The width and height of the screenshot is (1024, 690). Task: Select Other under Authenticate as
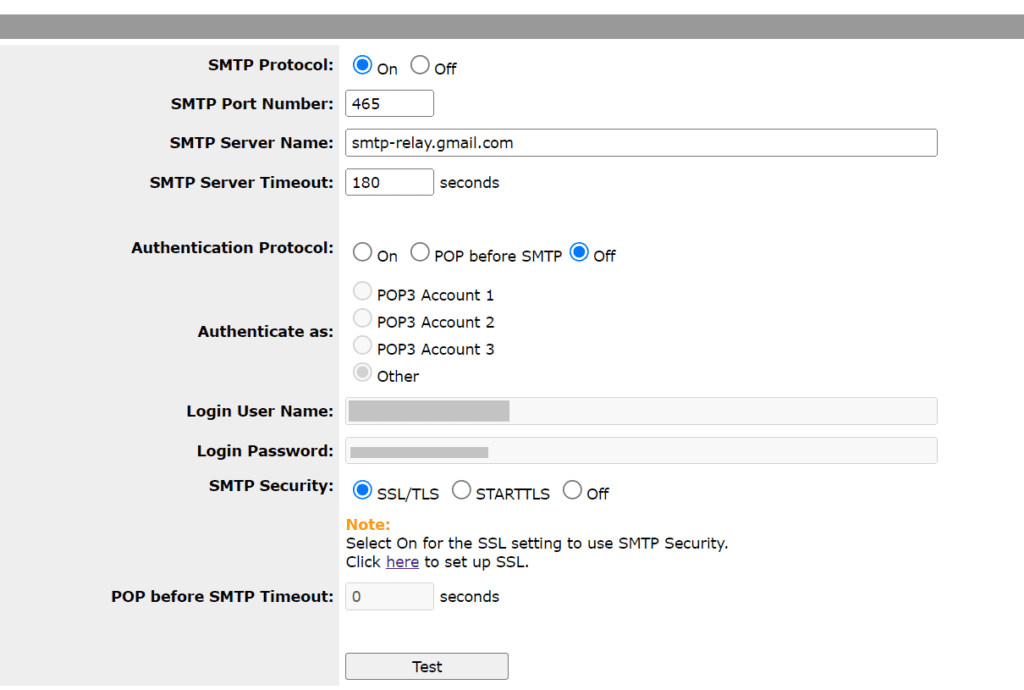coord(362,371)
